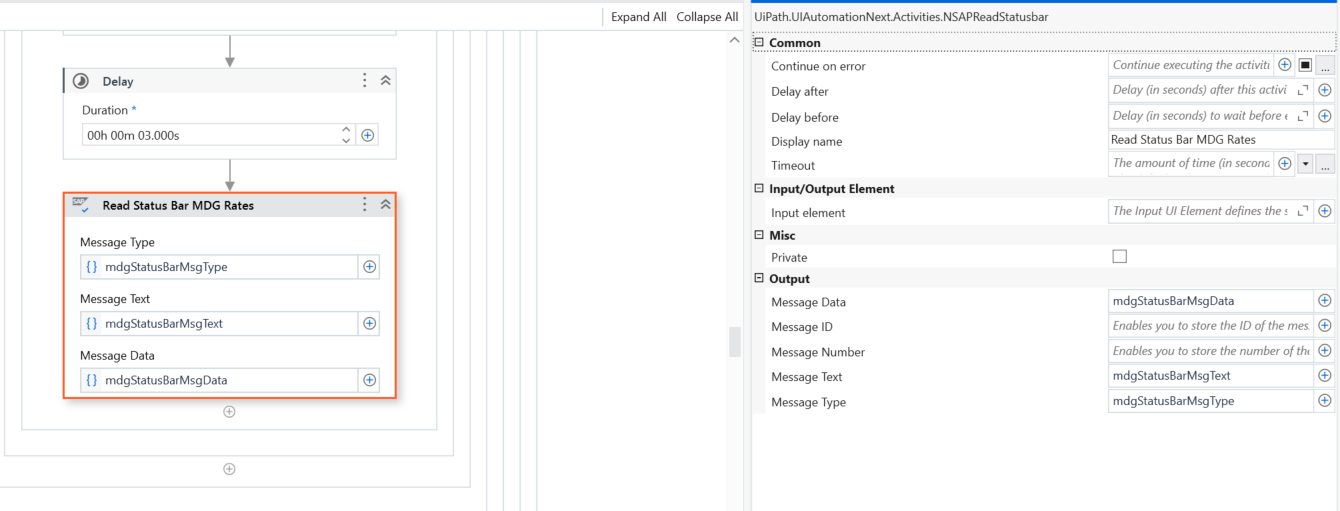
Task: Collapse the Misc properties section
Action: (x=759, y=236)
